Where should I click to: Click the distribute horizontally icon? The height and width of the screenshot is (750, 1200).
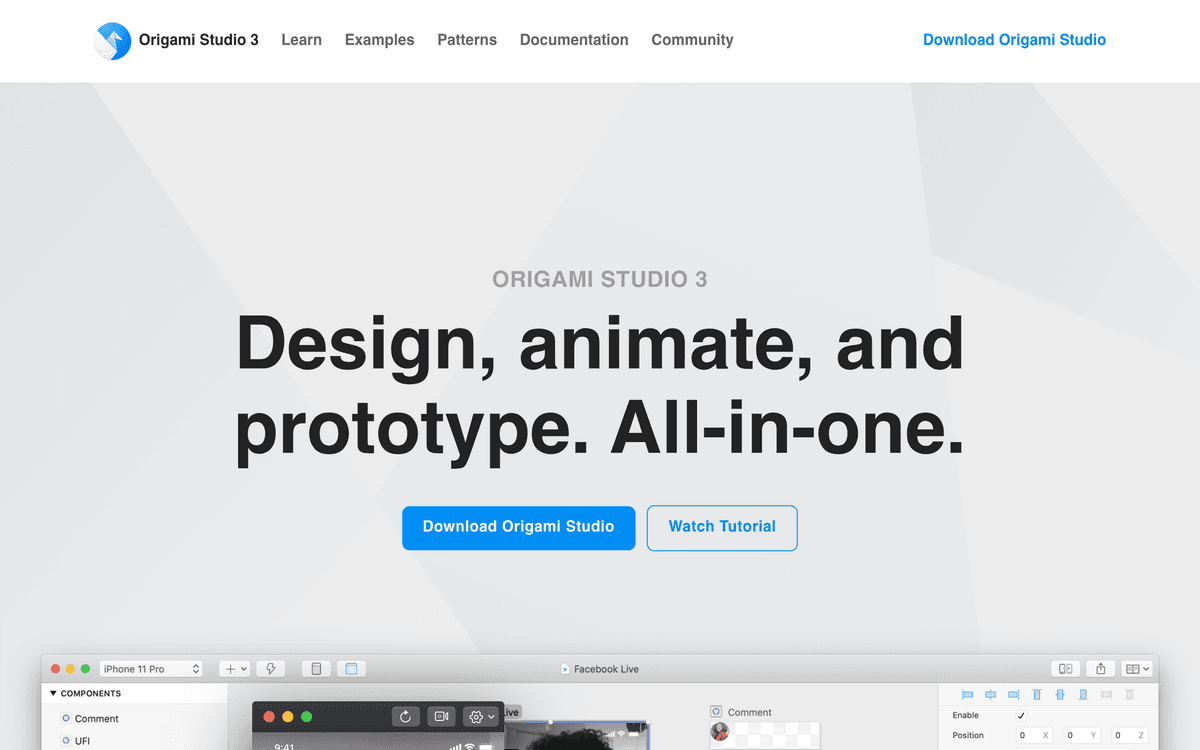(x=1106, y=694)
